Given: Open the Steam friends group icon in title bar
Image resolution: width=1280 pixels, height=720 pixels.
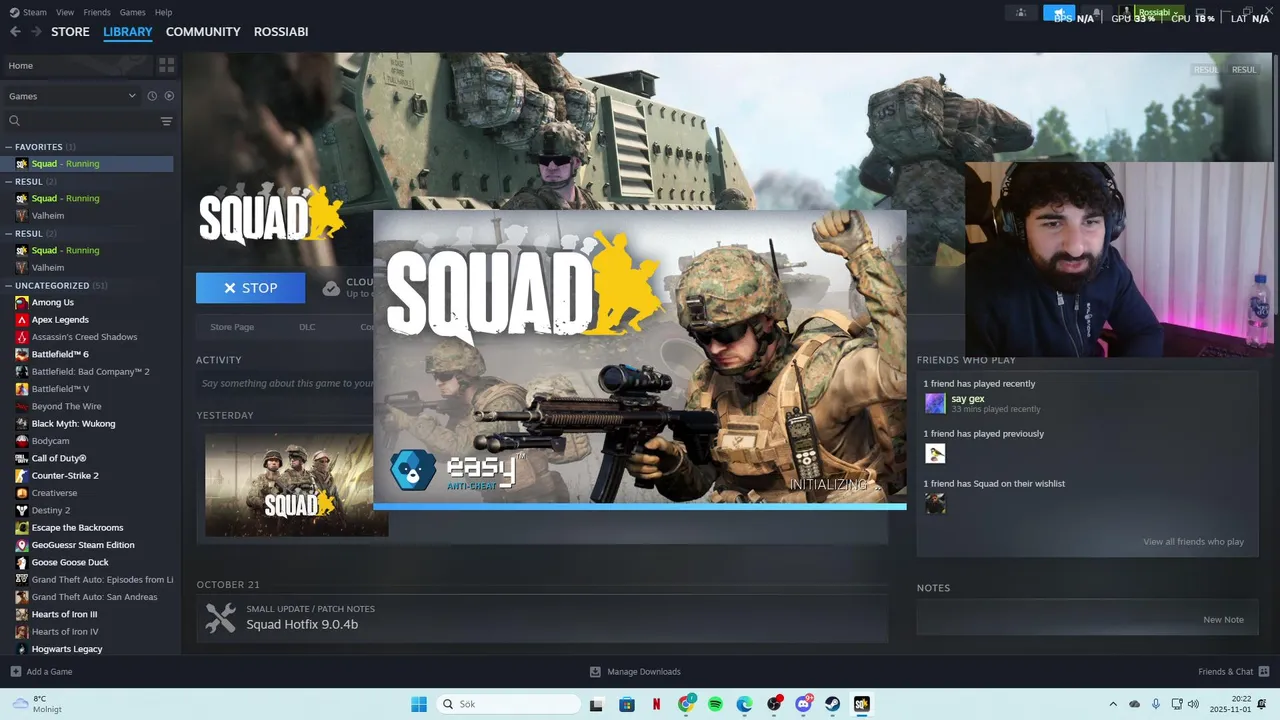Looking at the screenshot, I should pyautogui.click(x=1021, y=13).
